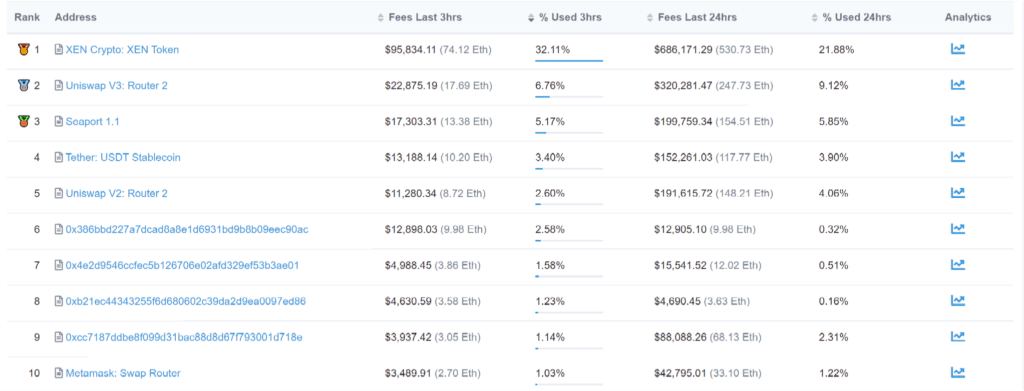Open the Seaport 1.1 address link

click(92, 121)
